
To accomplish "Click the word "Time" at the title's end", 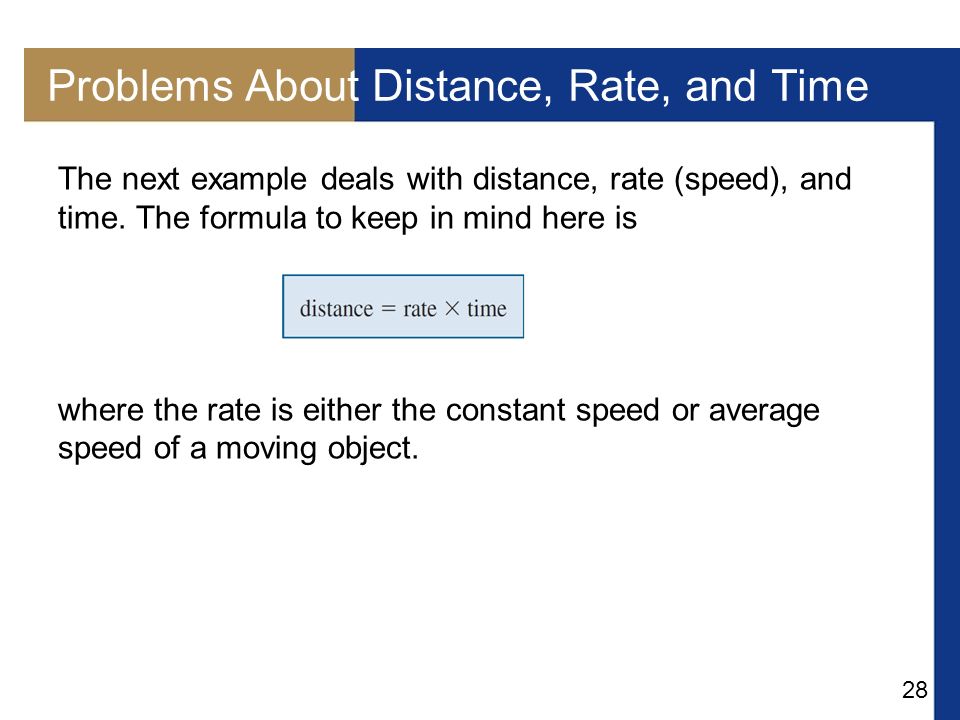I will tap(819, 85).
